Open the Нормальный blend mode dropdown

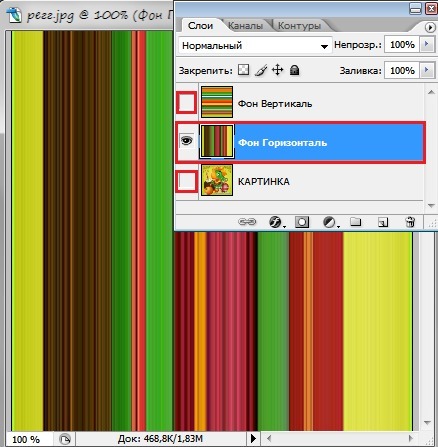click(x=255, y=46)
